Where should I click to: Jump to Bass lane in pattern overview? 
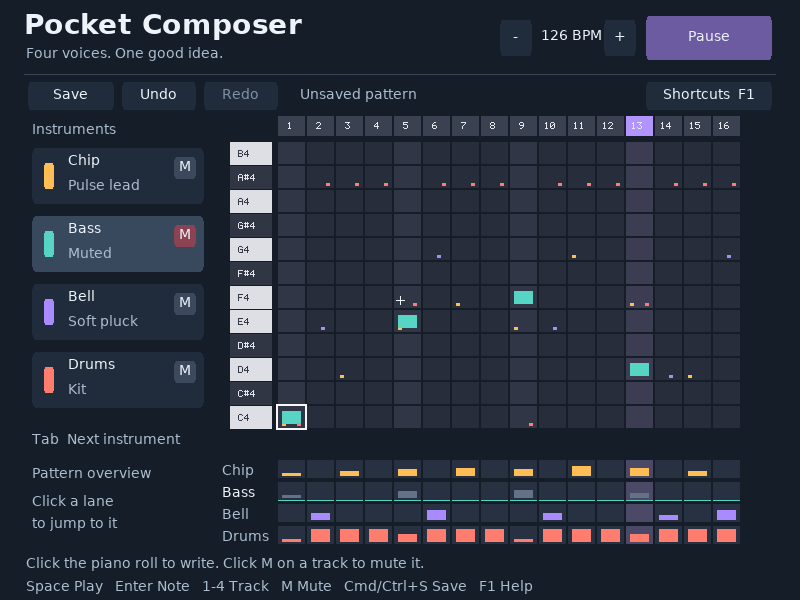[x=509, y=491]
